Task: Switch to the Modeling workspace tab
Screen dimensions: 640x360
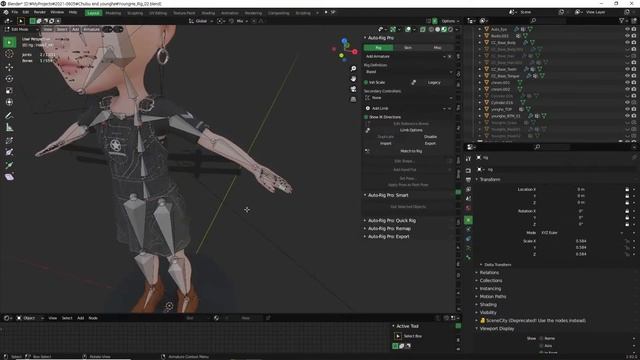Action: click(x=113, y=13)
